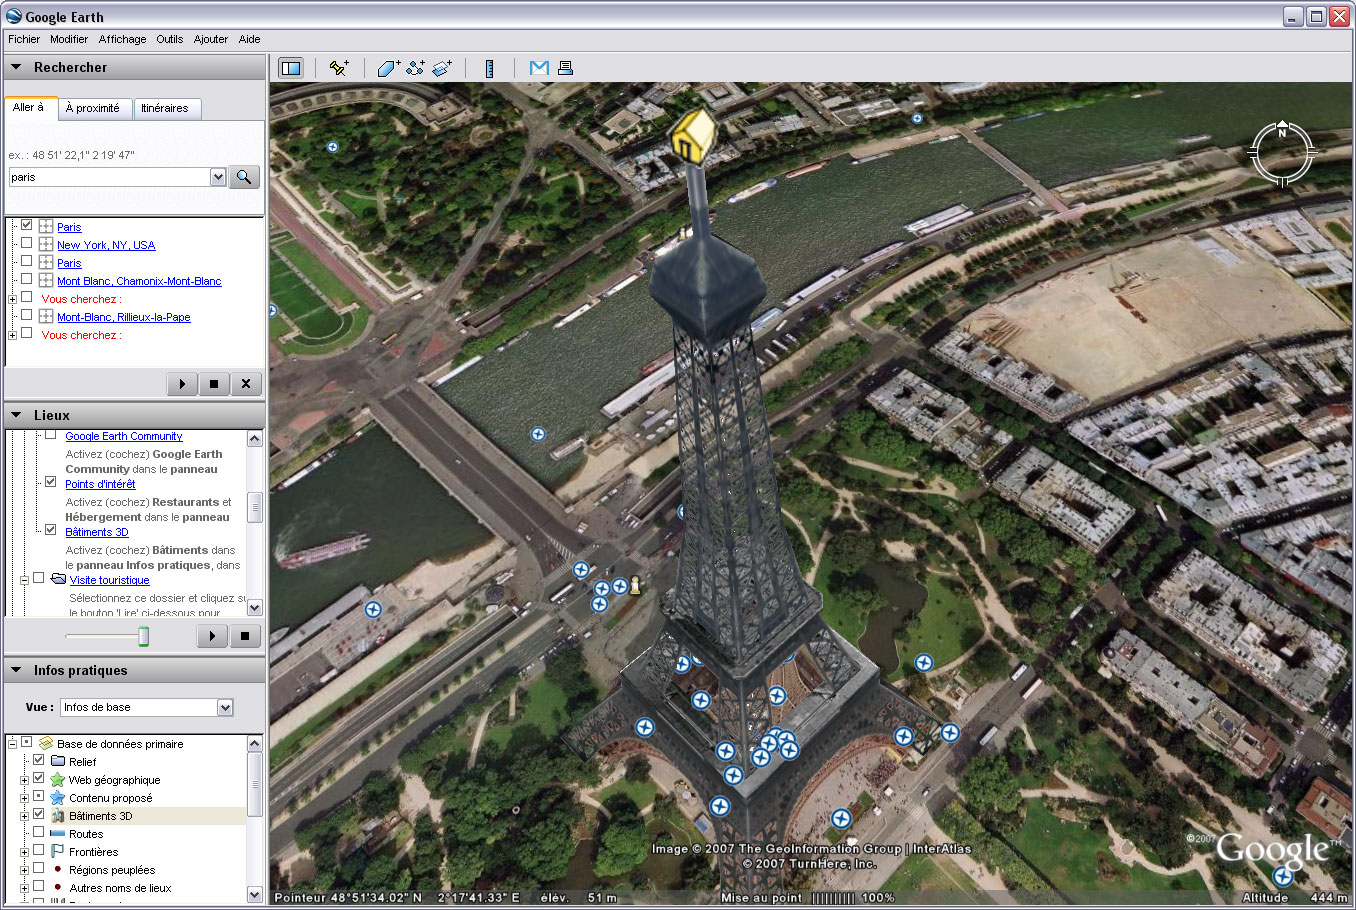
Task: Collapse the Lieux panel
Action: point(16,415)
